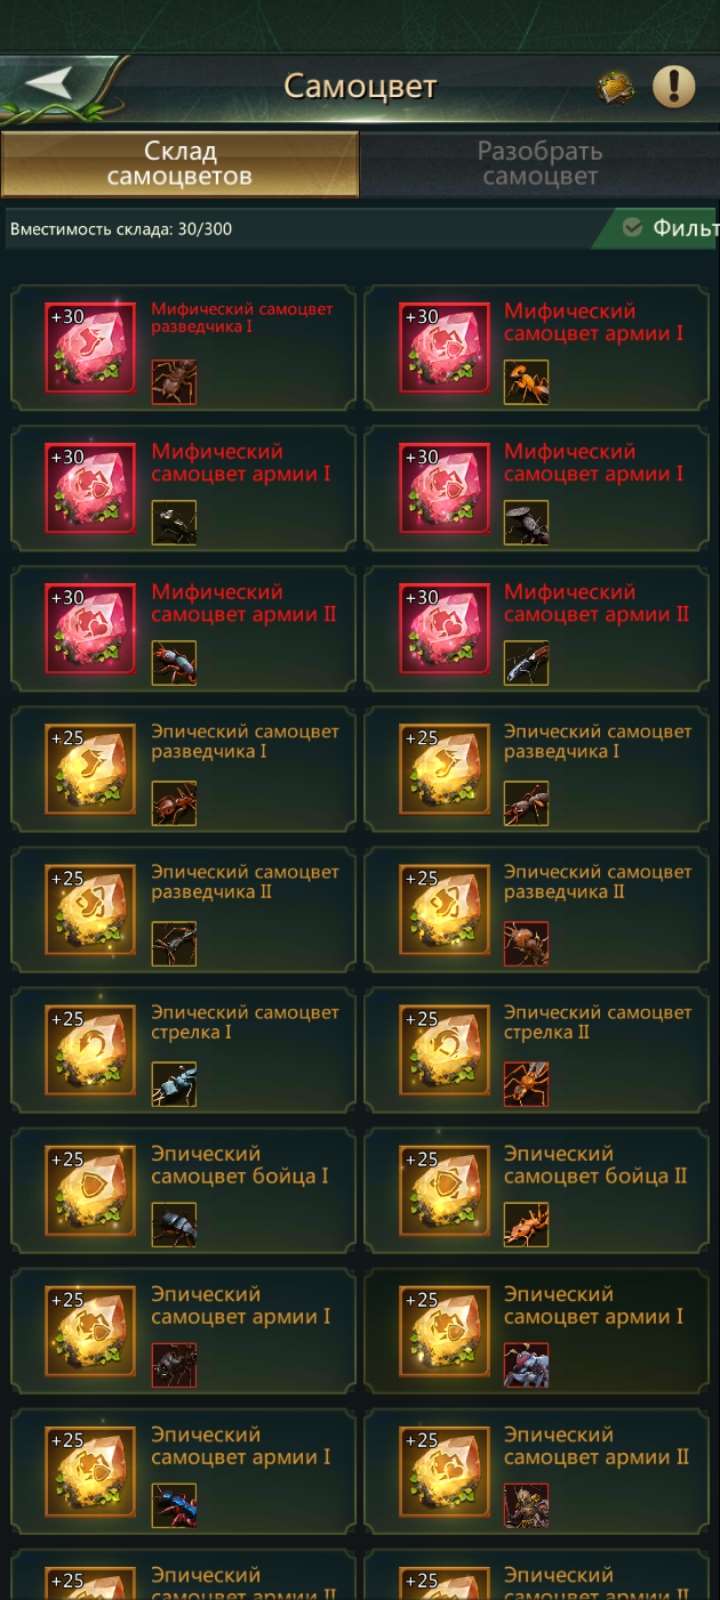Open right Эпический самоцвет разведчика II entry
Viewport: 720px width, 1600px height.
pos(536,909)
